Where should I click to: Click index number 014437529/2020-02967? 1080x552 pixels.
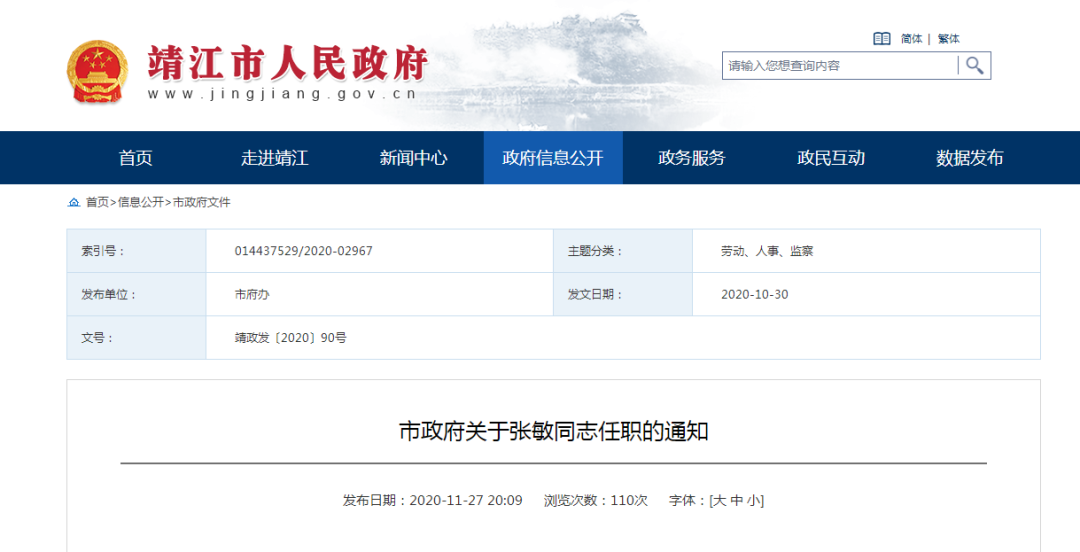pos(304,251)
